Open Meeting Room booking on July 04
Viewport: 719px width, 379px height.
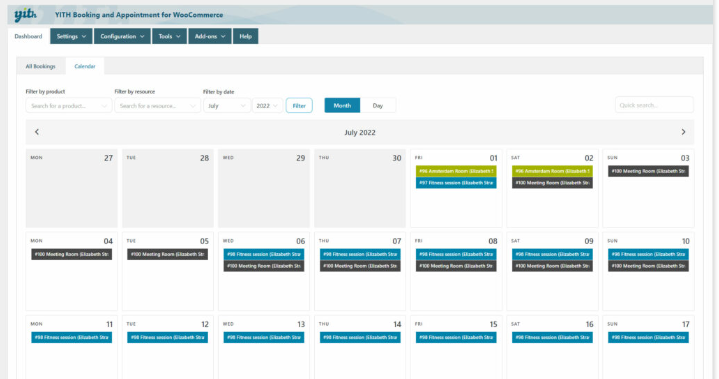72,254
